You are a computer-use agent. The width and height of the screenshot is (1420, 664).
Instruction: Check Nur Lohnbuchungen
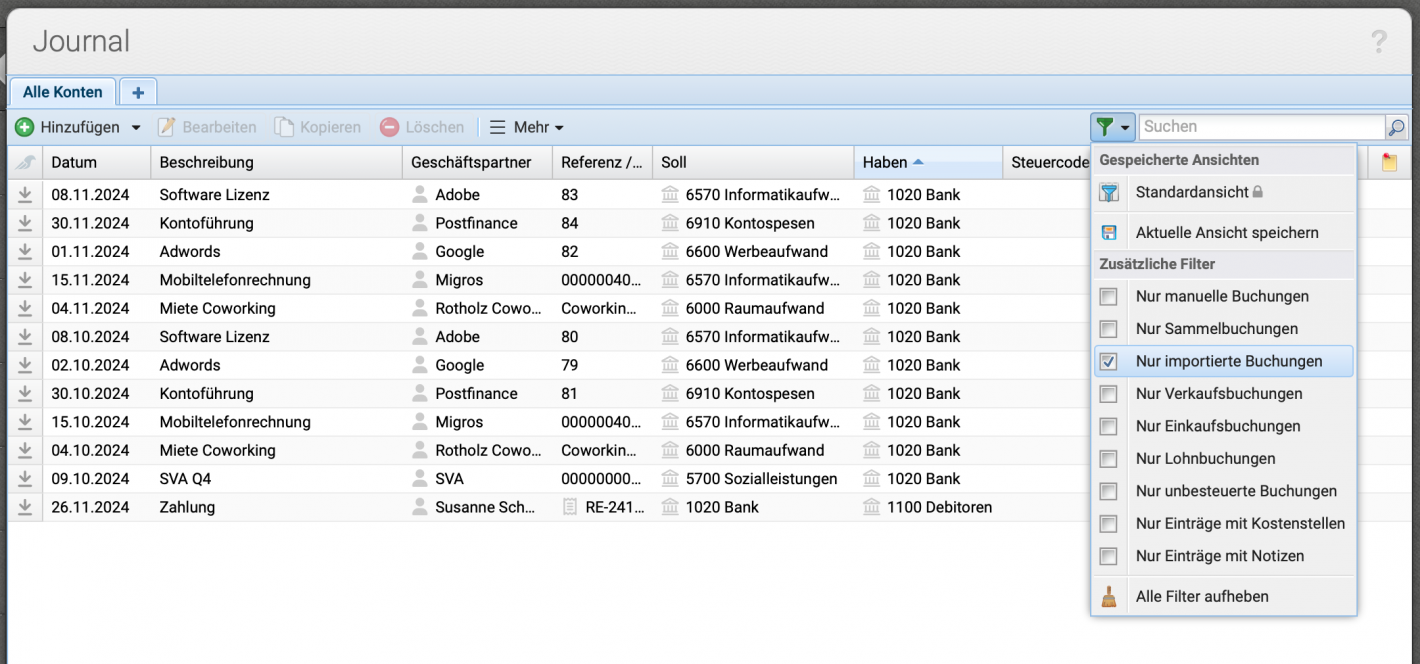click(x=1108, y=459)
